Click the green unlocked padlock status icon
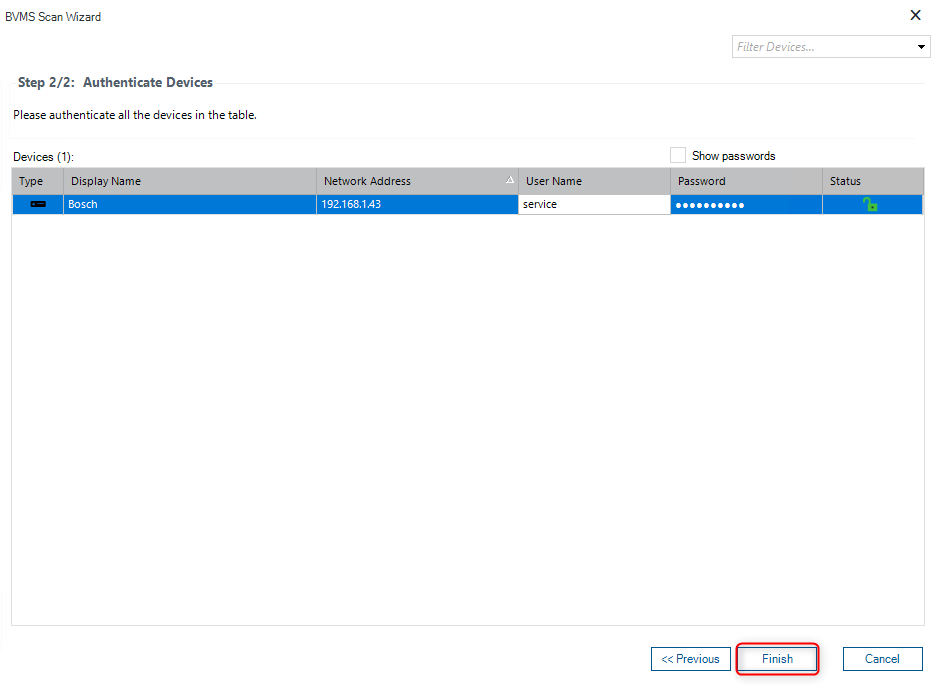Viewport: 938px width, 685px height. [x=870, y=204]
